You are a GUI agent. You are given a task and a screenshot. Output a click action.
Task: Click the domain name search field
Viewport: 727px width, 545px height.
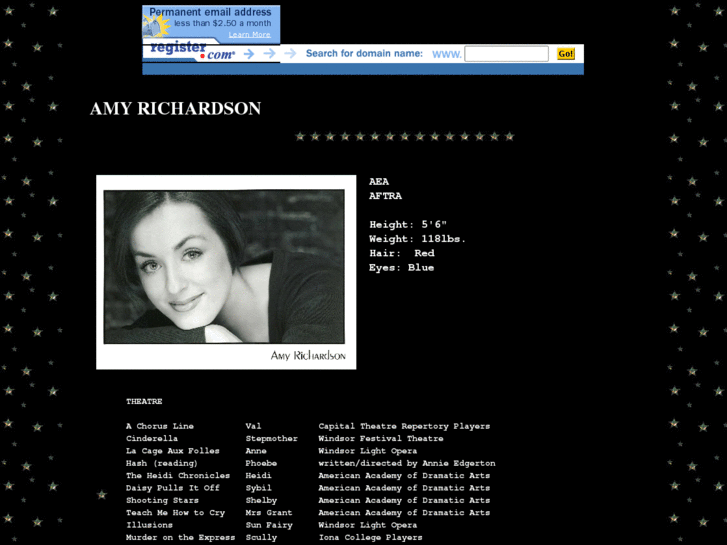pyautogui.click(x=506, y=54)
